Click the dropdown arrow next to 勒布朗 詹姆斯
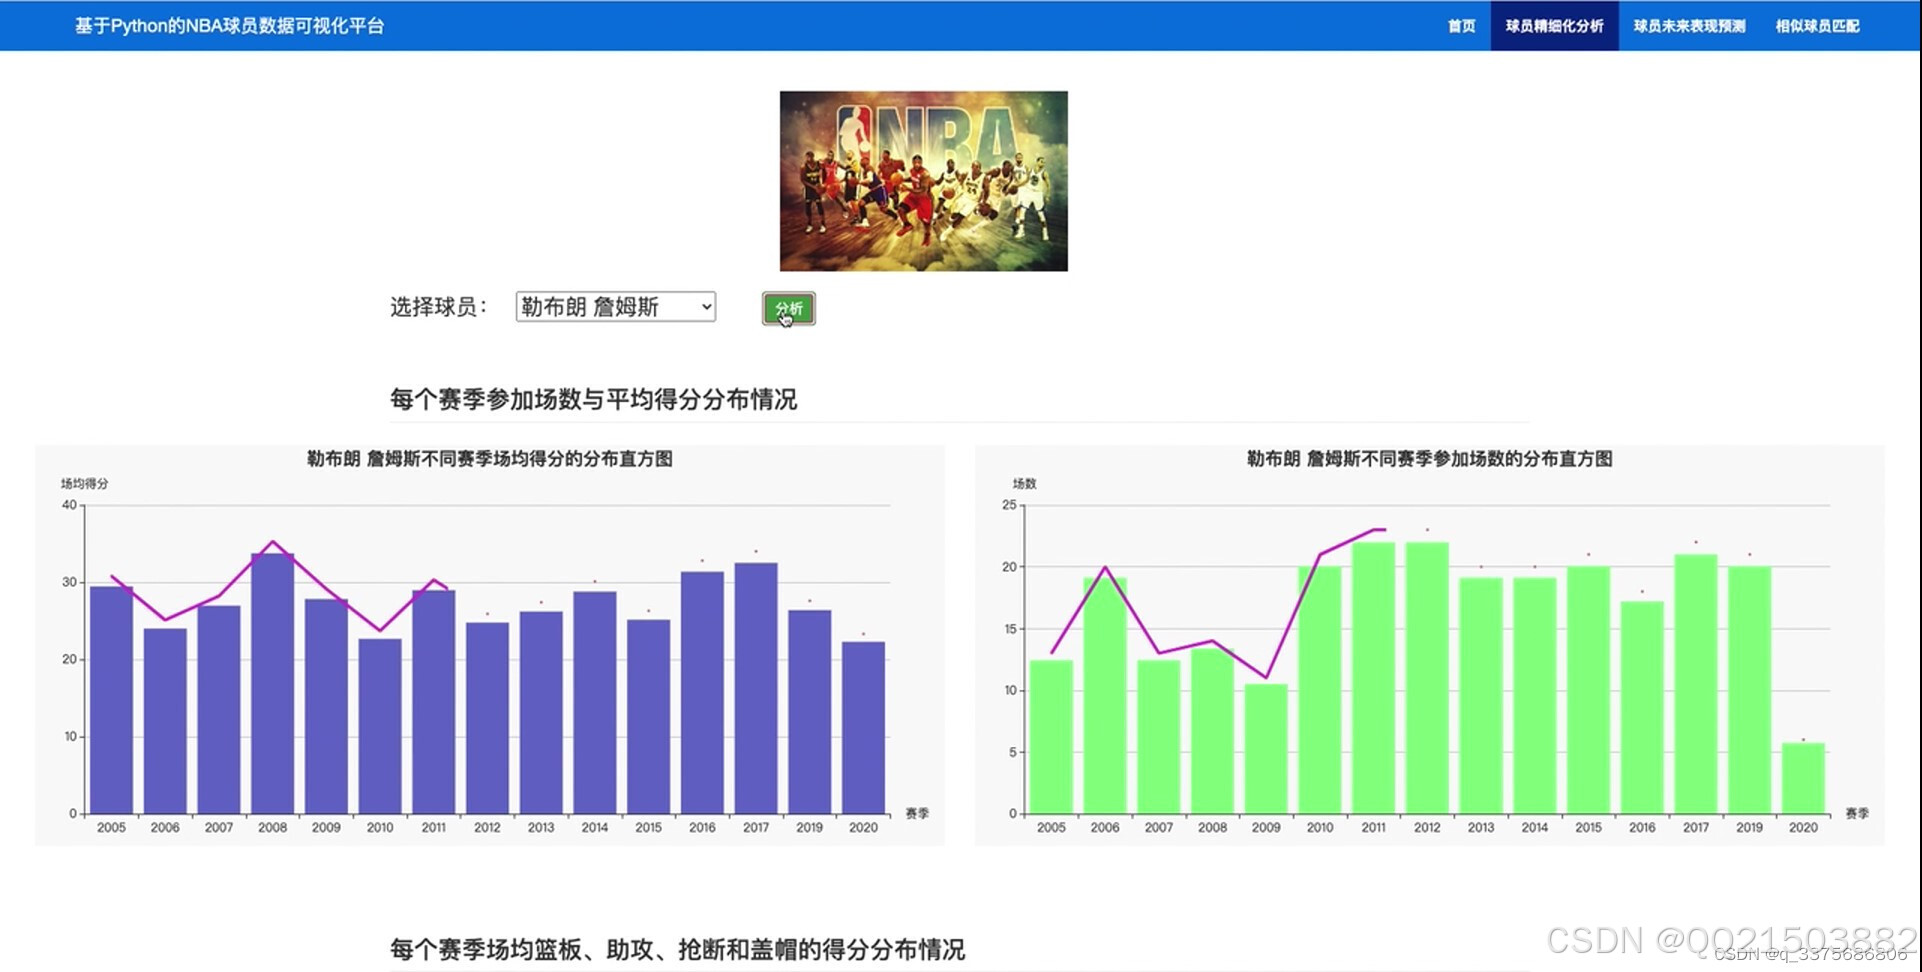 [x=702, y=307]
